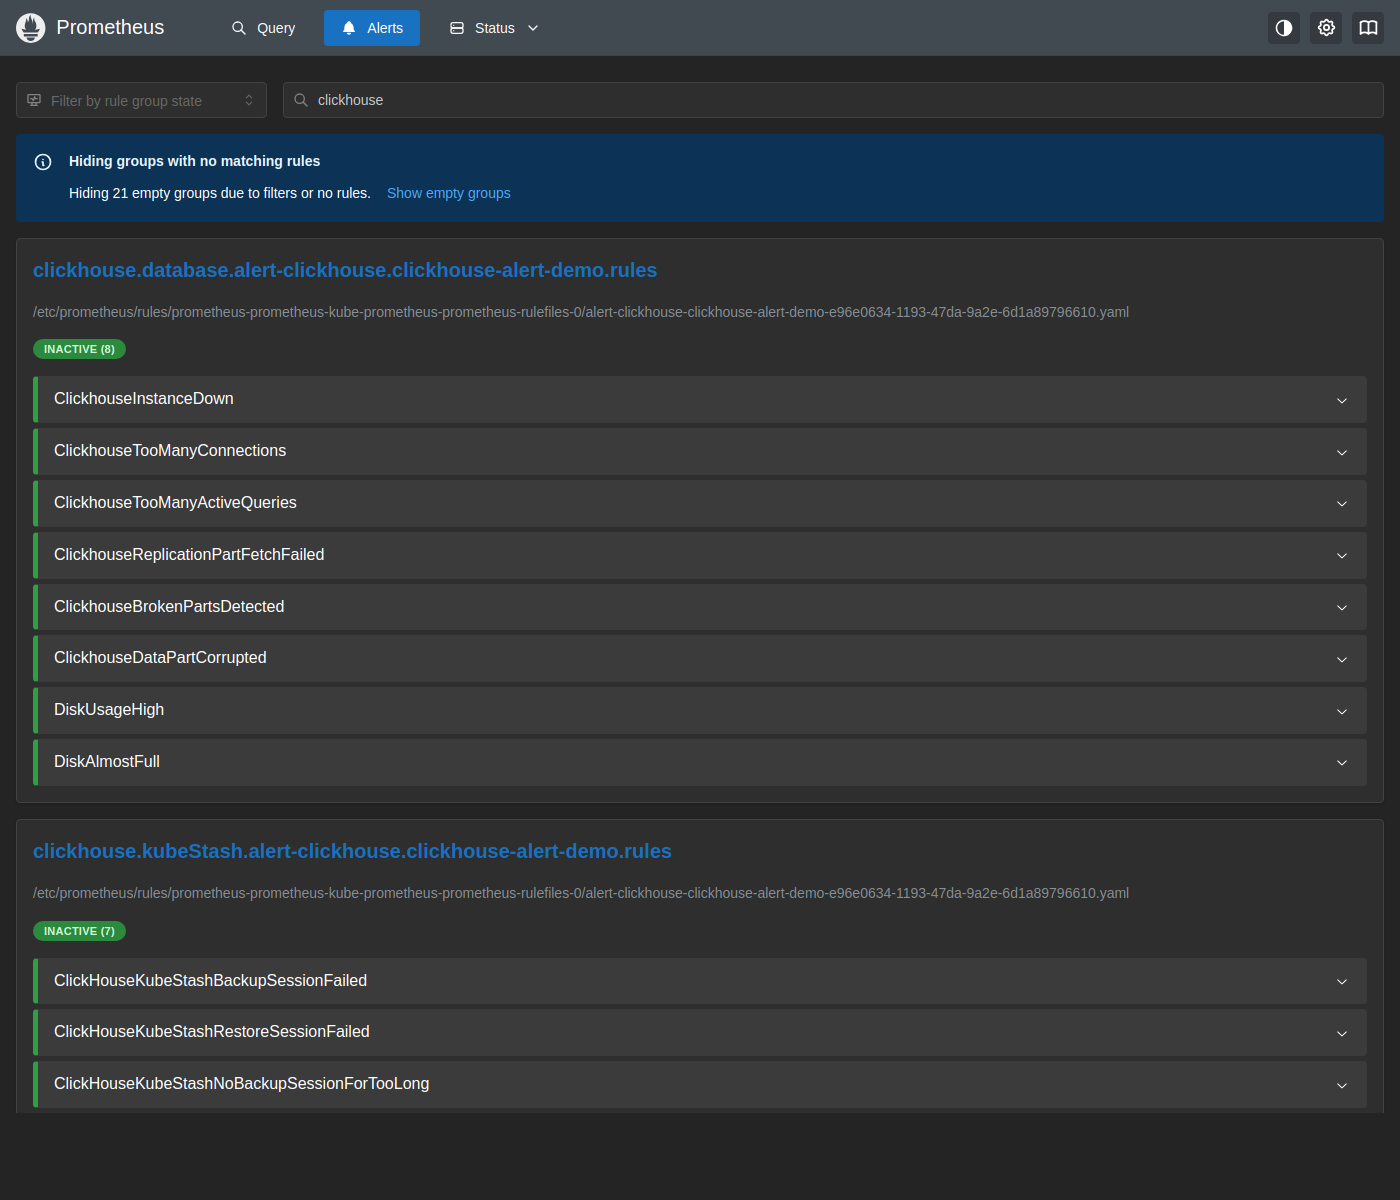Click the Show empty groups link
This screenshot has height=1200, width=1400.
448,193
